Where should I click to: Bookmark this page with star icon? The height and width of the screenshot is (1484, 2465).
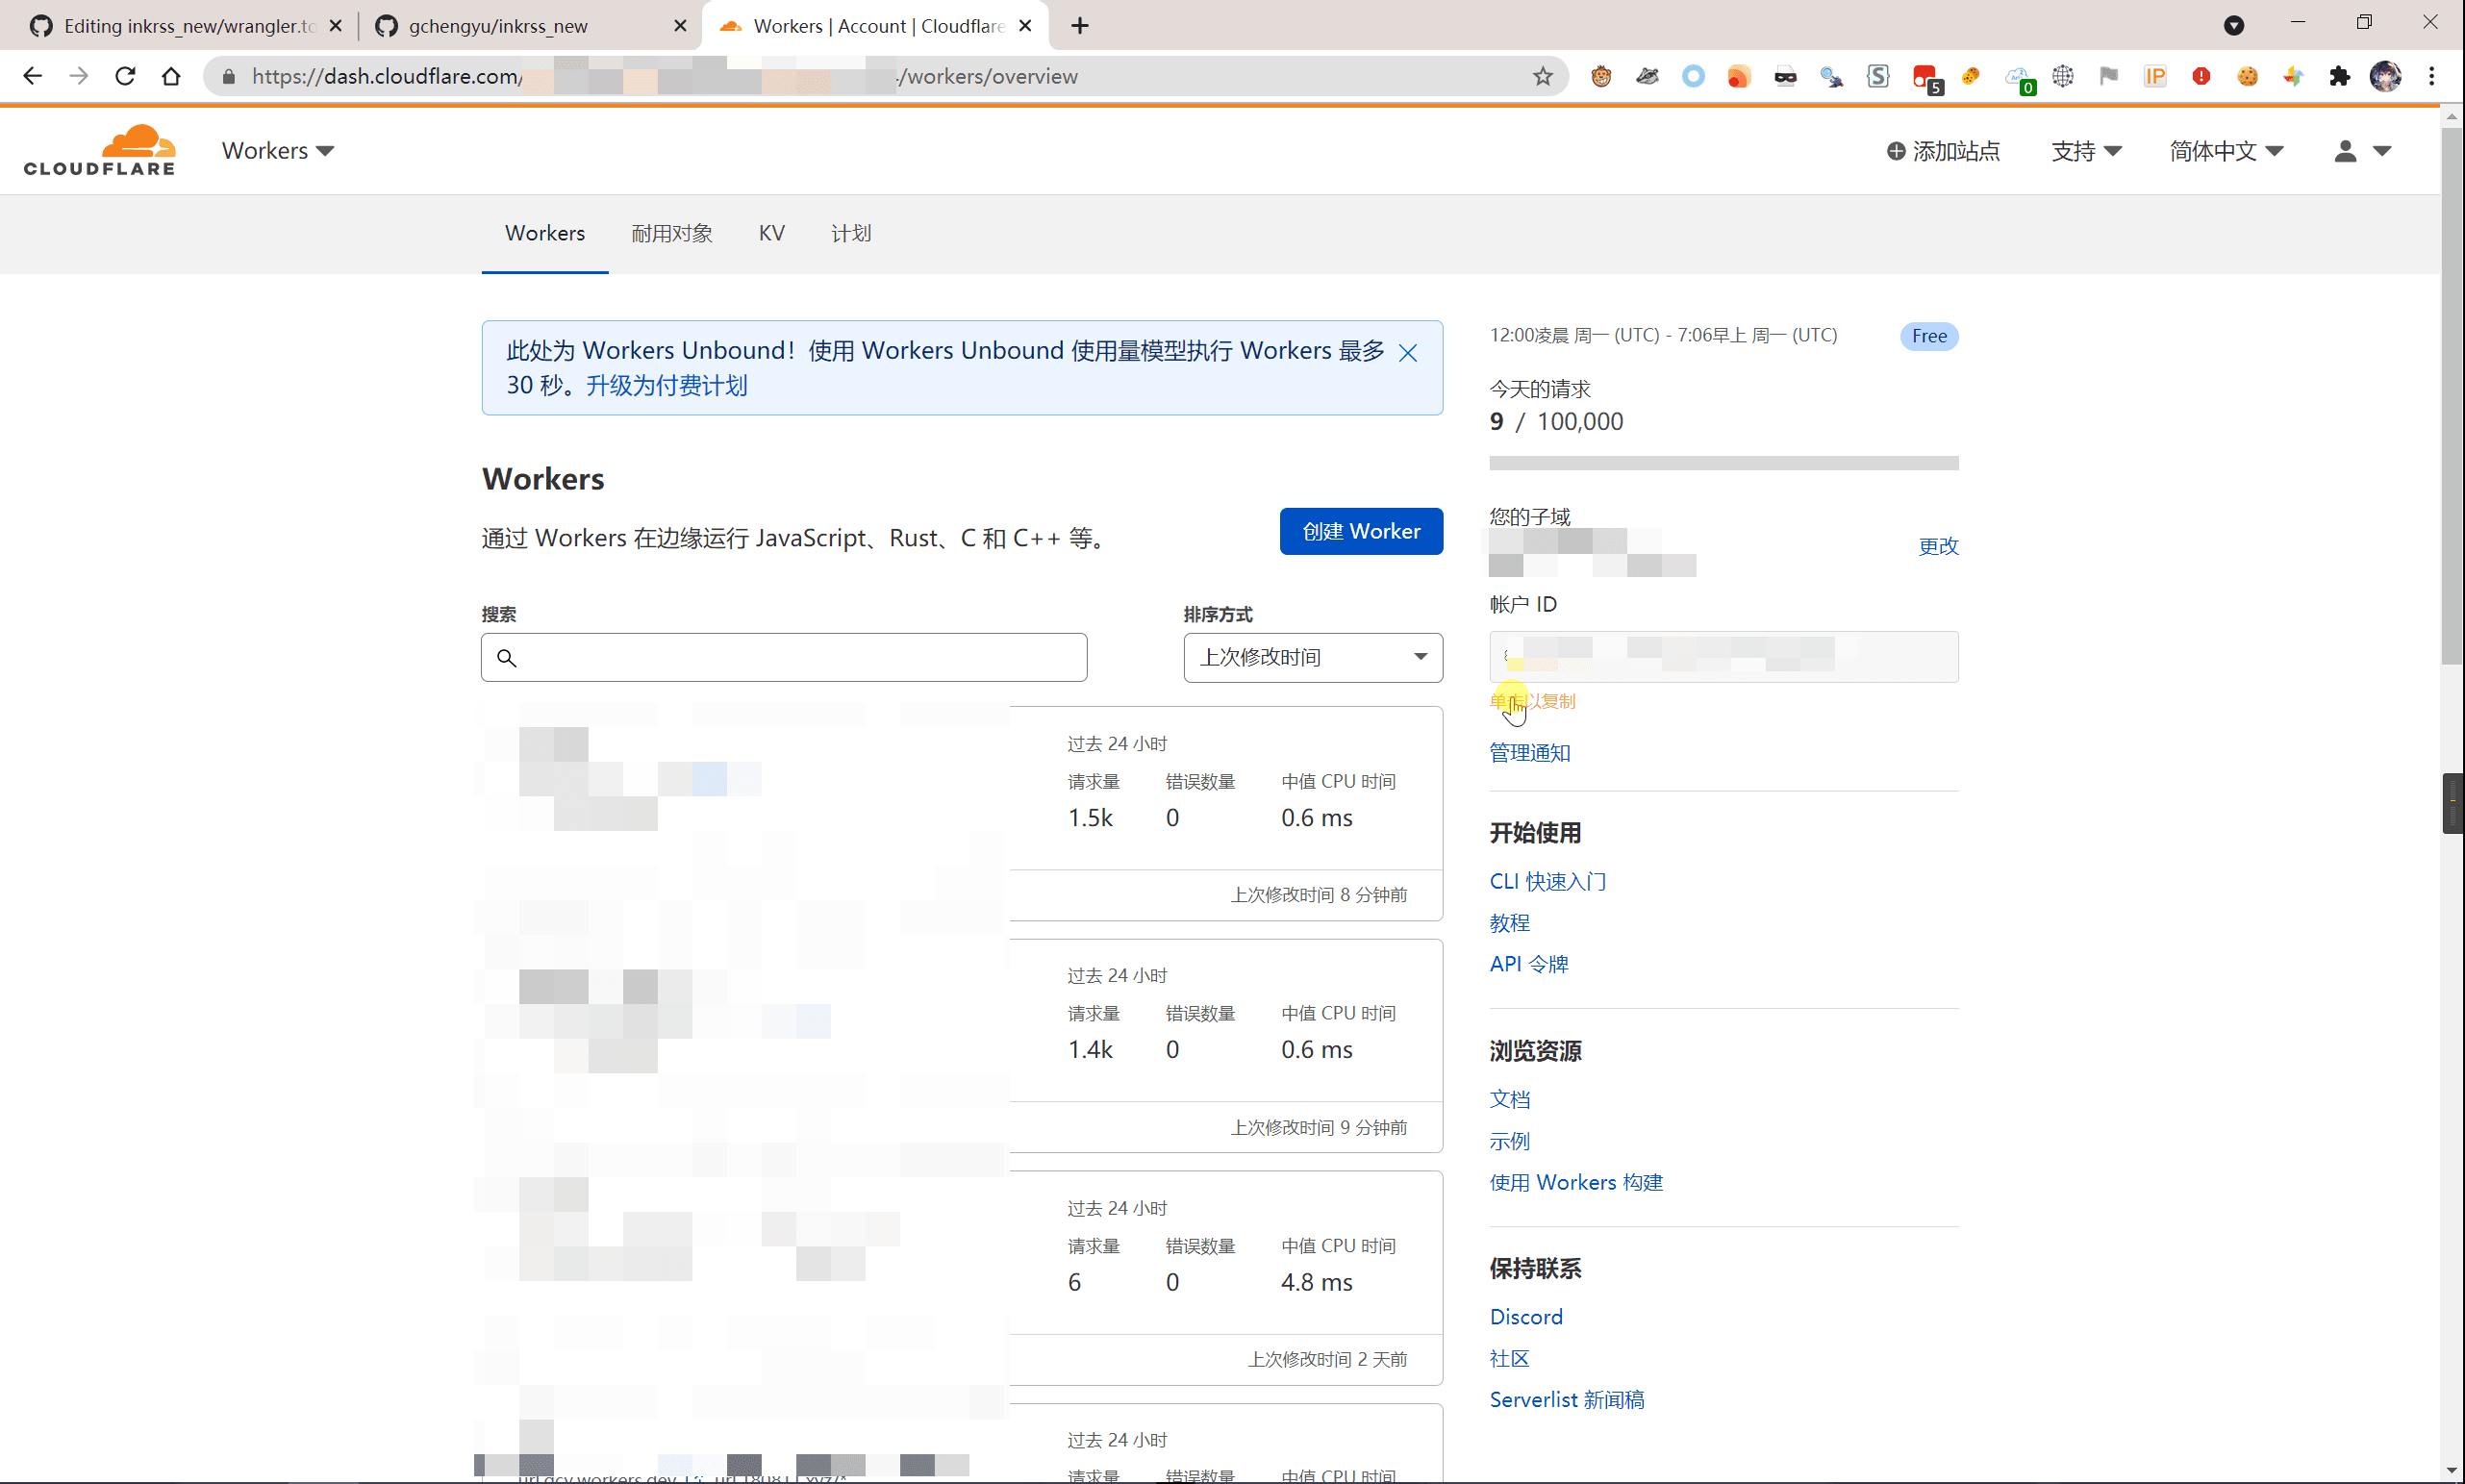coord(1543,76)
